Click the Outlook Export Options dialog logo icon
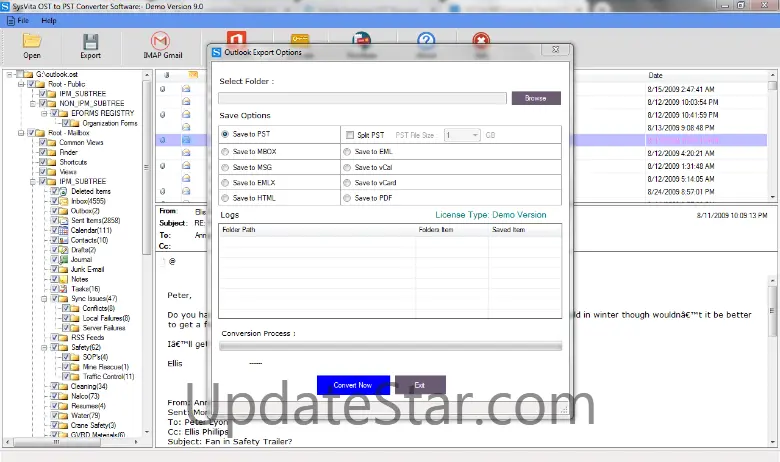Viewport: 780px width, 462px height. tap(216, 52)
